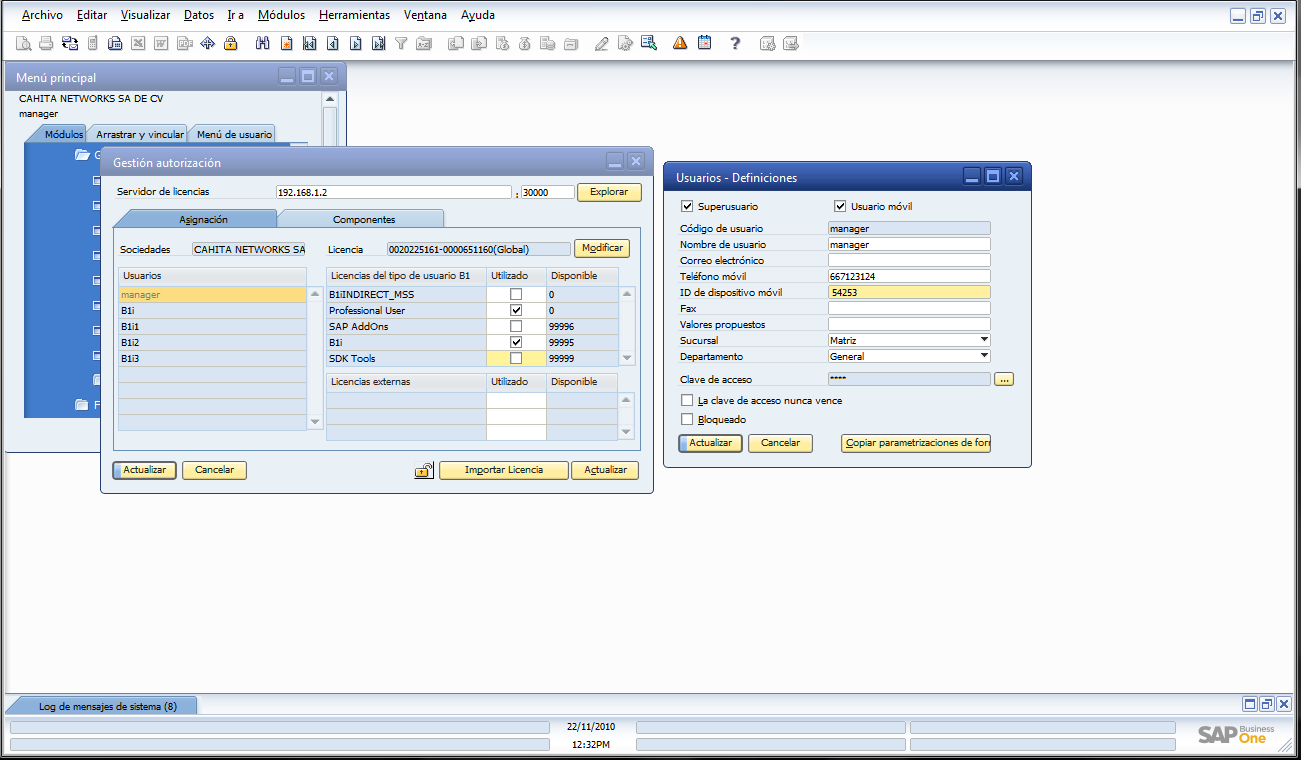Tick Utilizado for B1iINDIRECT_MSS license

click(516, 294)
